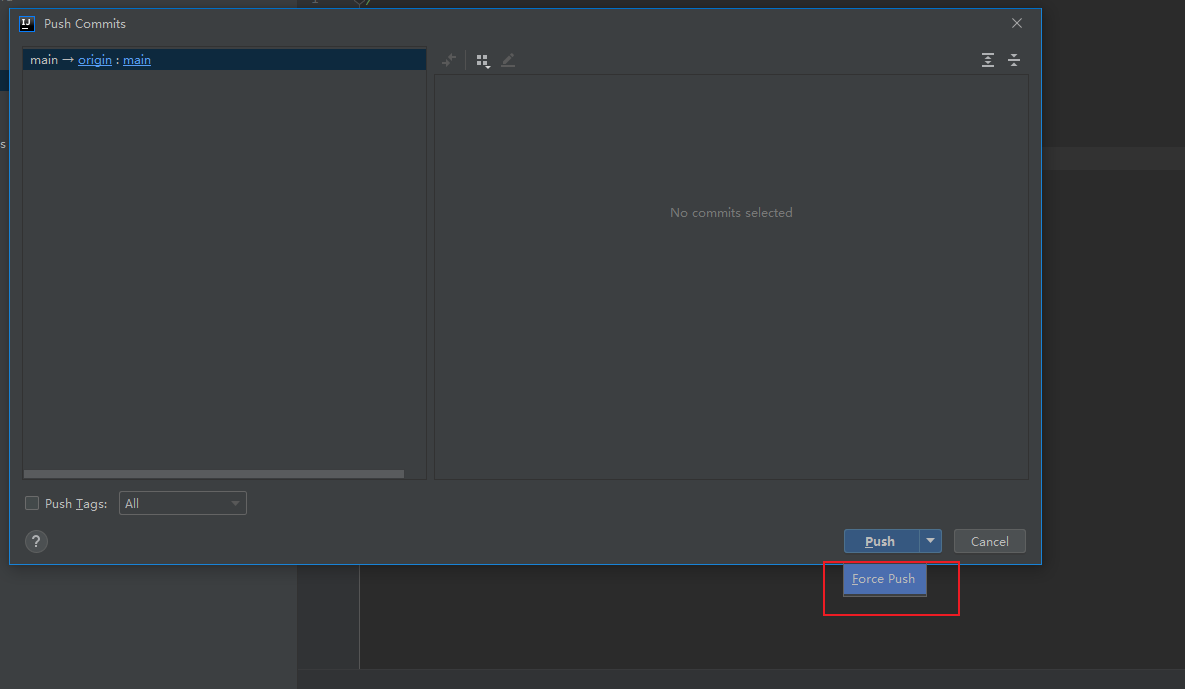Click the origin remote link
1185x689 pixels.
pyautogui.click(x=94, y=60)
